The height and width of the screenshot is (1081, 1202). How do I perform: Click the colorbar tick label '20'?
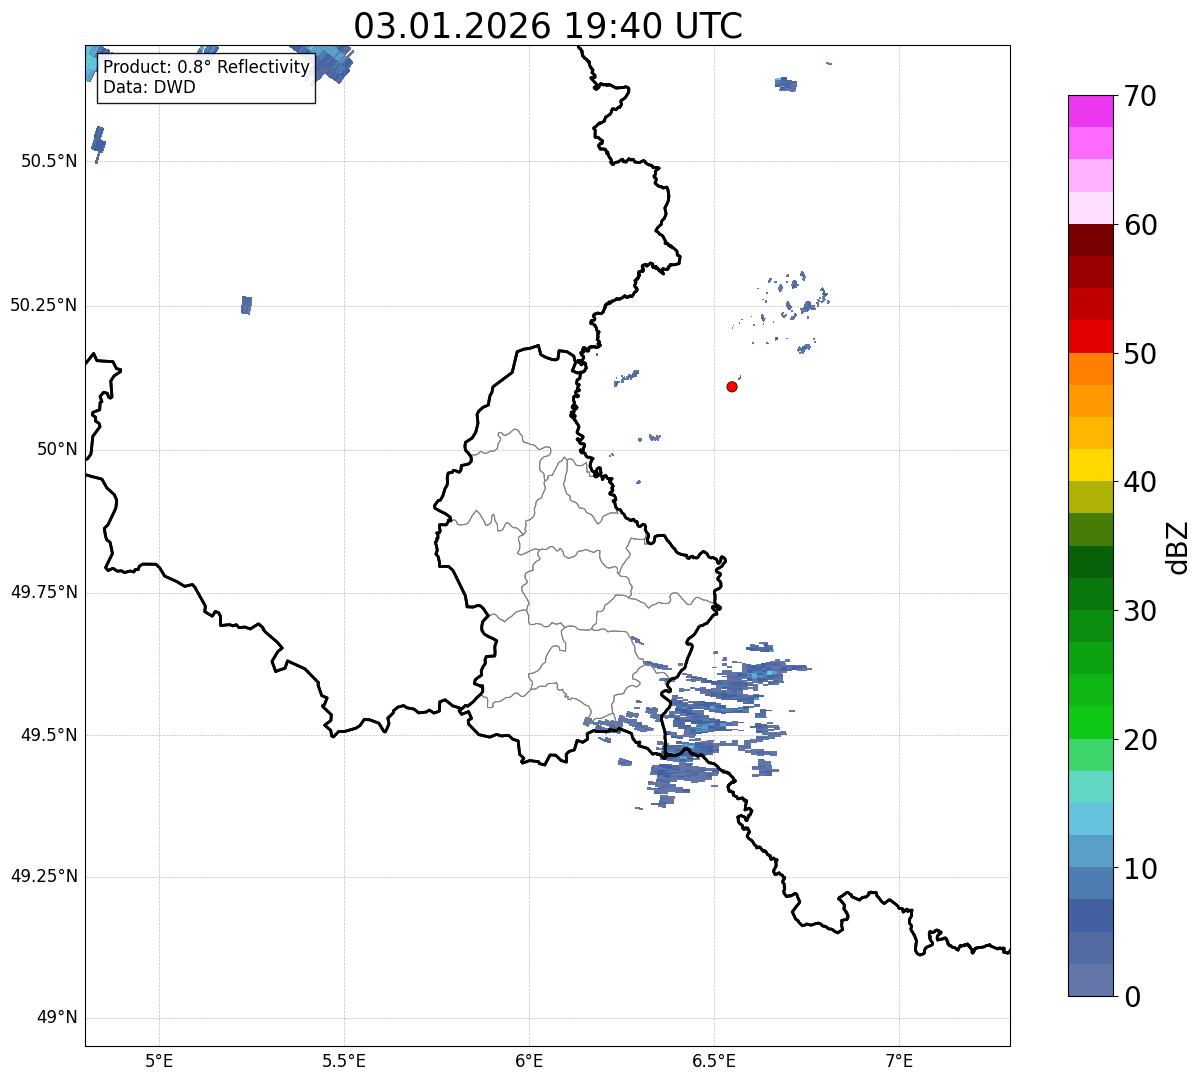1140,740
